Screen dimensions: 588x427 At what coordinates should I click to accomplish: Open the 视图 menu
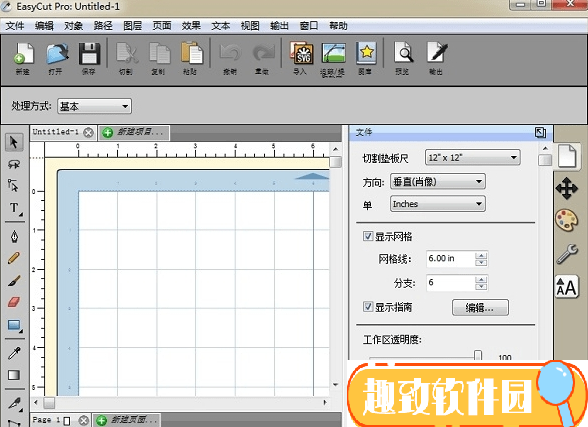[250, 25]
